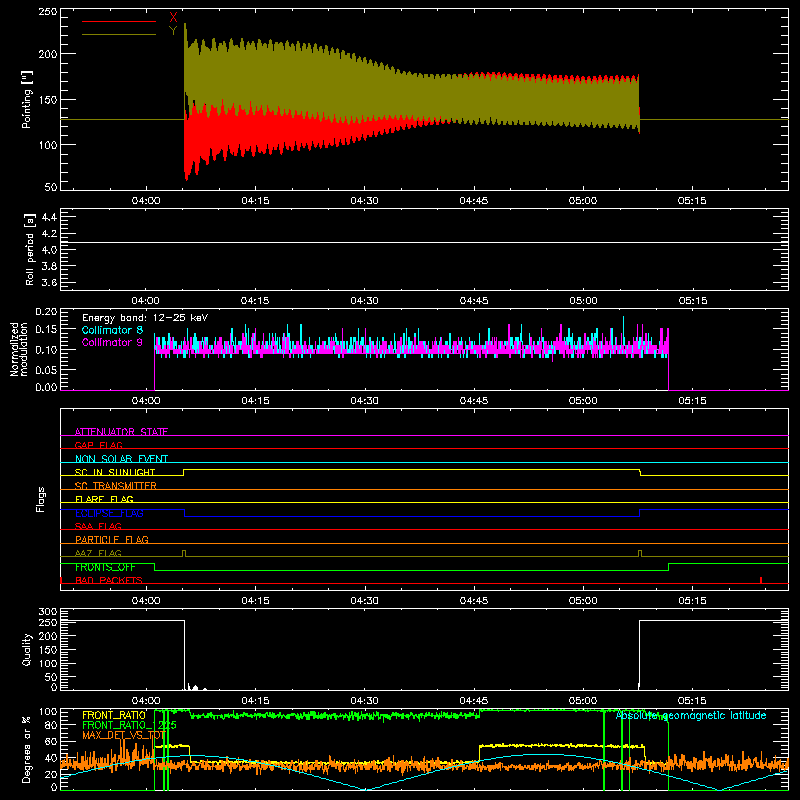This screenshot has width=800, height=800.
Task: Select the SC_IN_SUNLIGHT flag label
Action: click(115, 472)
